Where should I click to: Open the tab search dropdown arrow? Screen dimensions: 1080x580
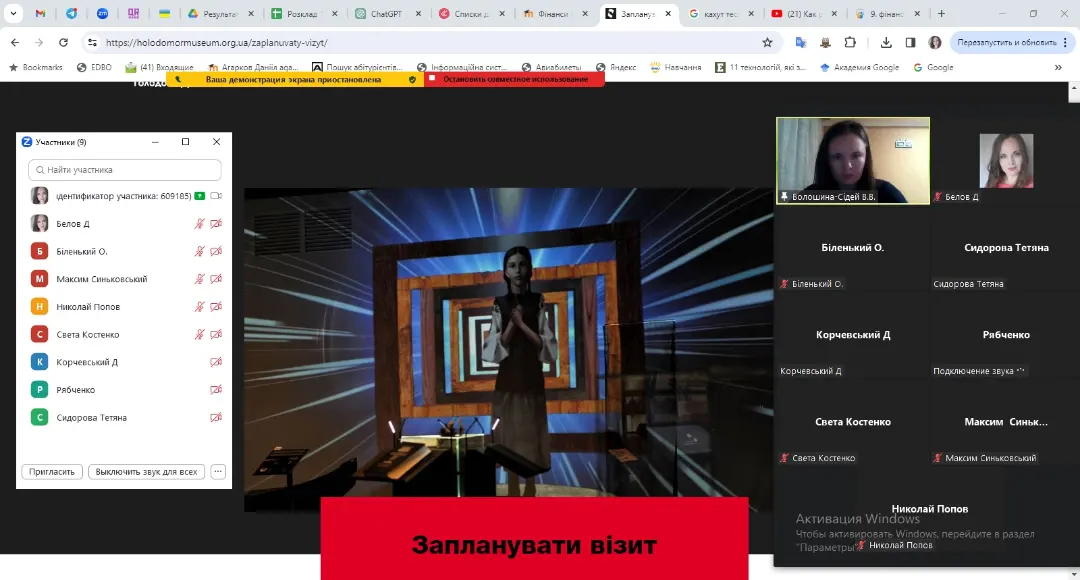click(13, 14)
